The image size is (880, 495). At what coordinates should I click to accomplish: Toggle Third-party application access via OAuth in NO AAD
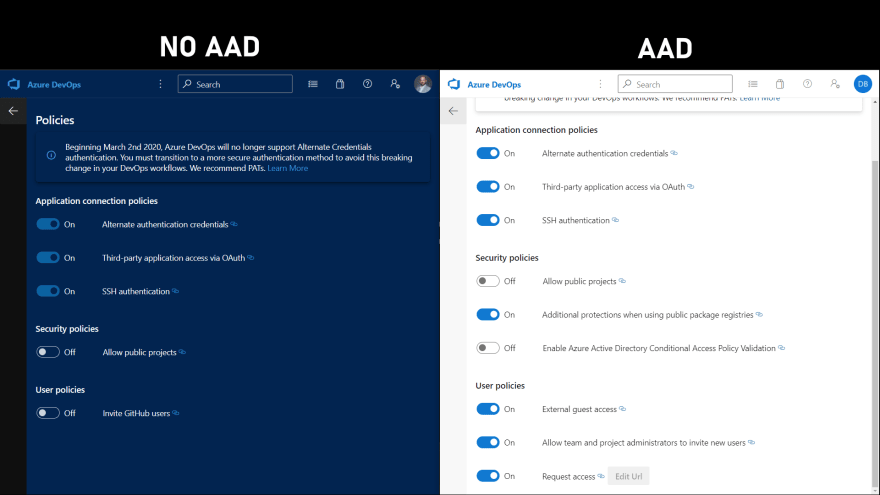tap(48, 258)
